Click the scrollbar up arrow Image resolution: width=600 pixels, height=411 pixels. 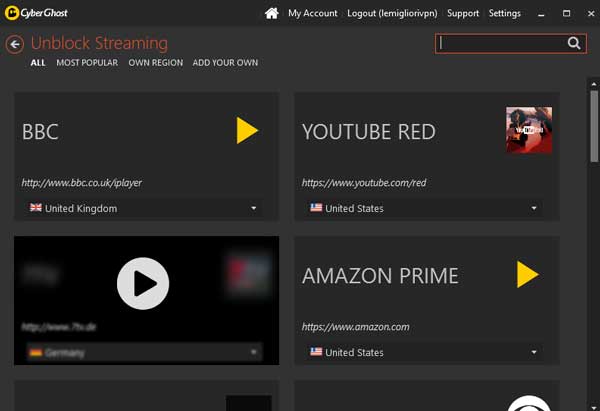pos(594,84)
